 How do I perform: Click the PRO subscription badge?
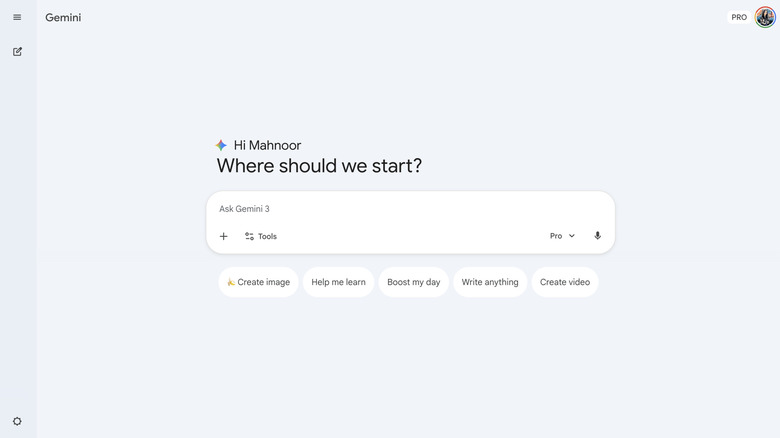point(739,17)
